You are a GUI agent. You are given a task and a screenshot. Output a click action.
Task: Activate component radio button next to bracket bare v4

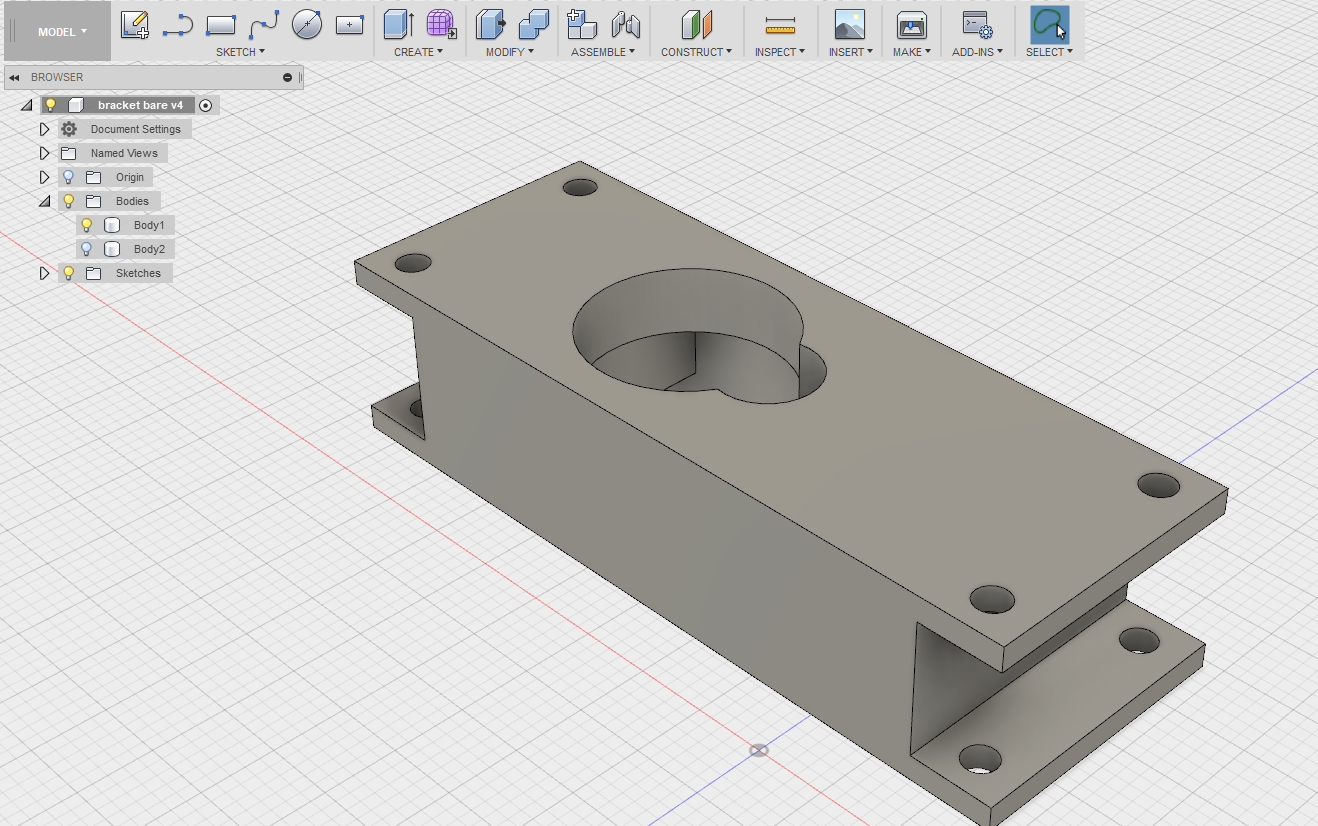pos(205,105)
